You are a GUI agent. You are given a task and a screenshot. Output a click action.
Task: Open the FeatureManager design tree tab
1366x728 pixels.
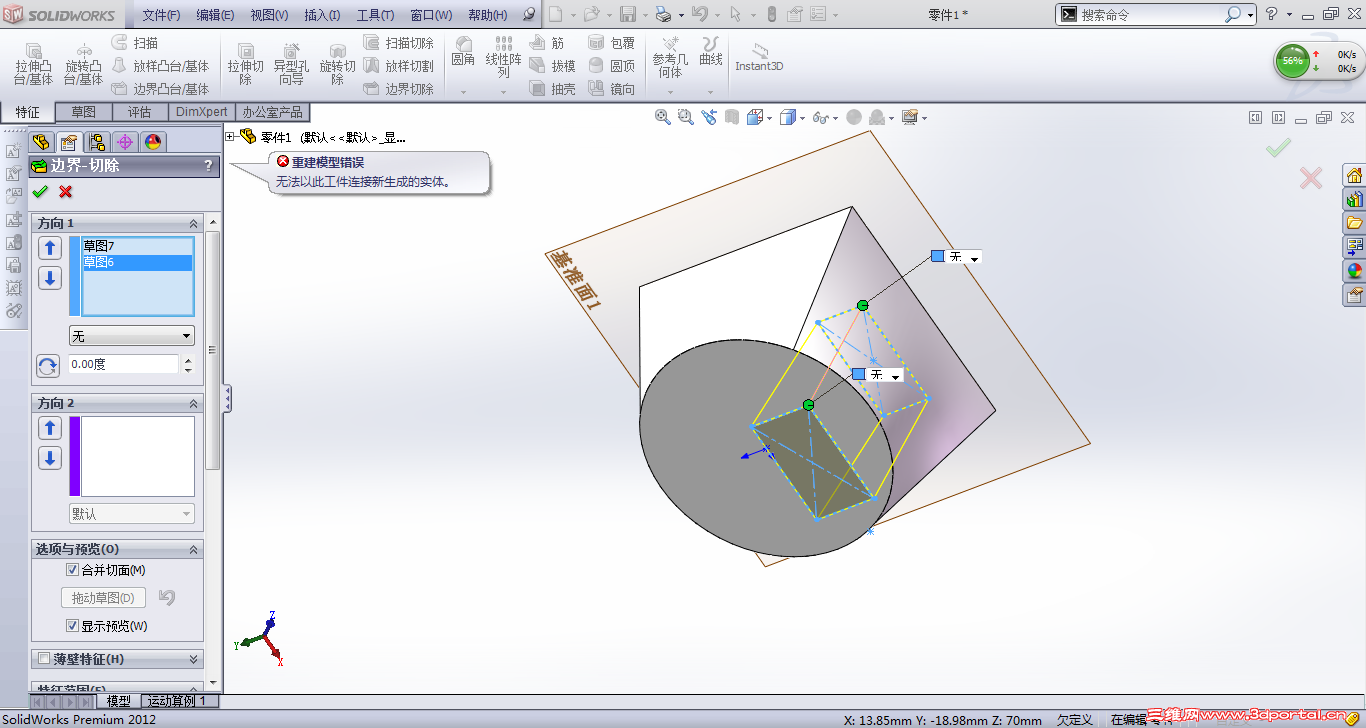pyautogui.click(x=41, y=142)
